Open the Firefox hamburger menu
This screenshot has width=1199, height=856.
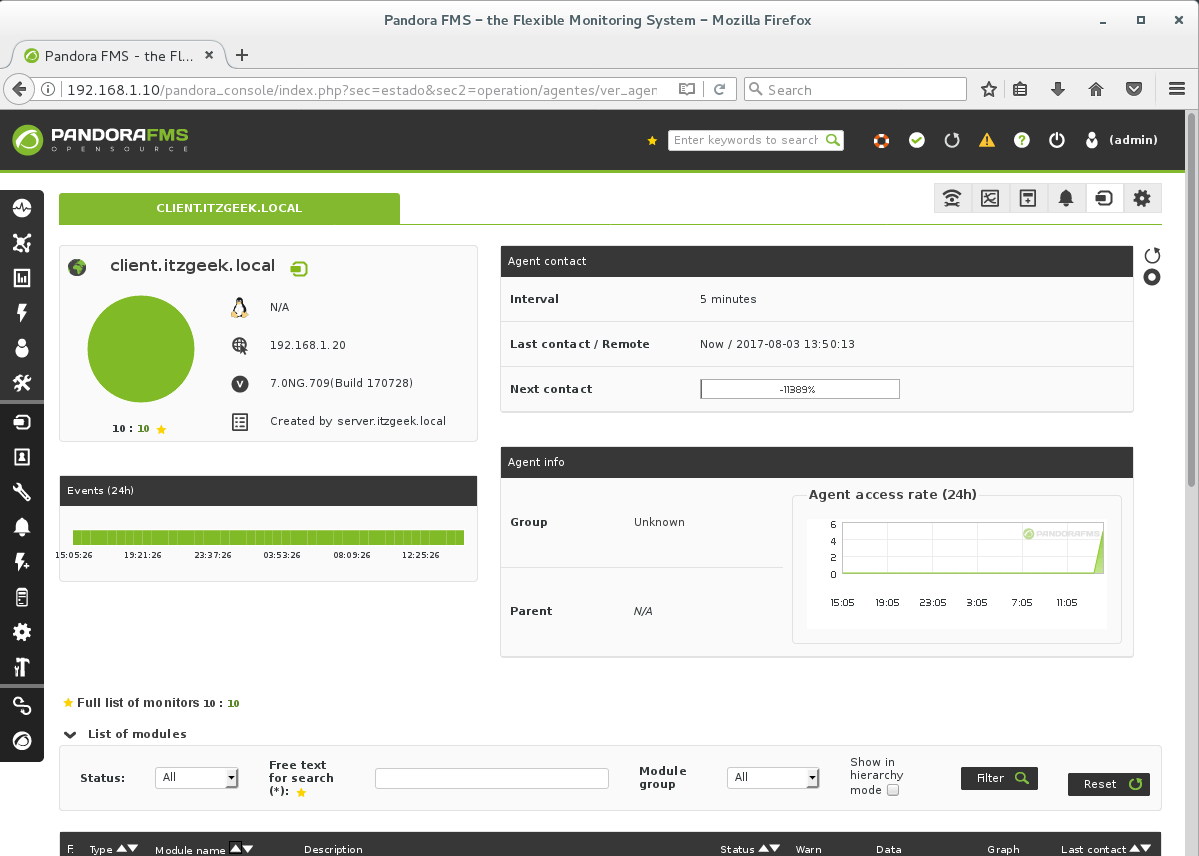[1177, 89]
